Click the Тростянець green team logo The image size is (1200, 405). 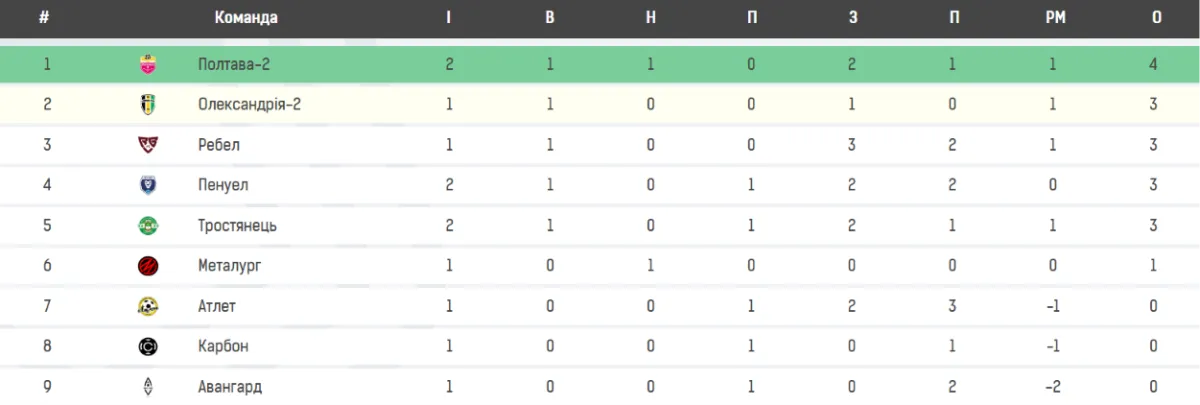pyautogui.click(x=148, y=225)
